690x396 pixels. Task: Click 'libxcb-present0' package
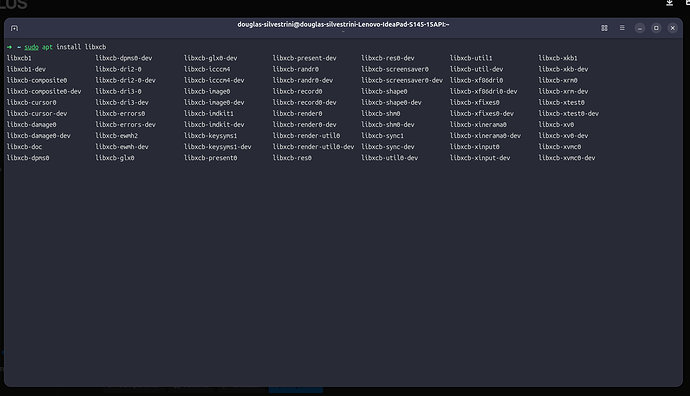(x=211, y=158)
